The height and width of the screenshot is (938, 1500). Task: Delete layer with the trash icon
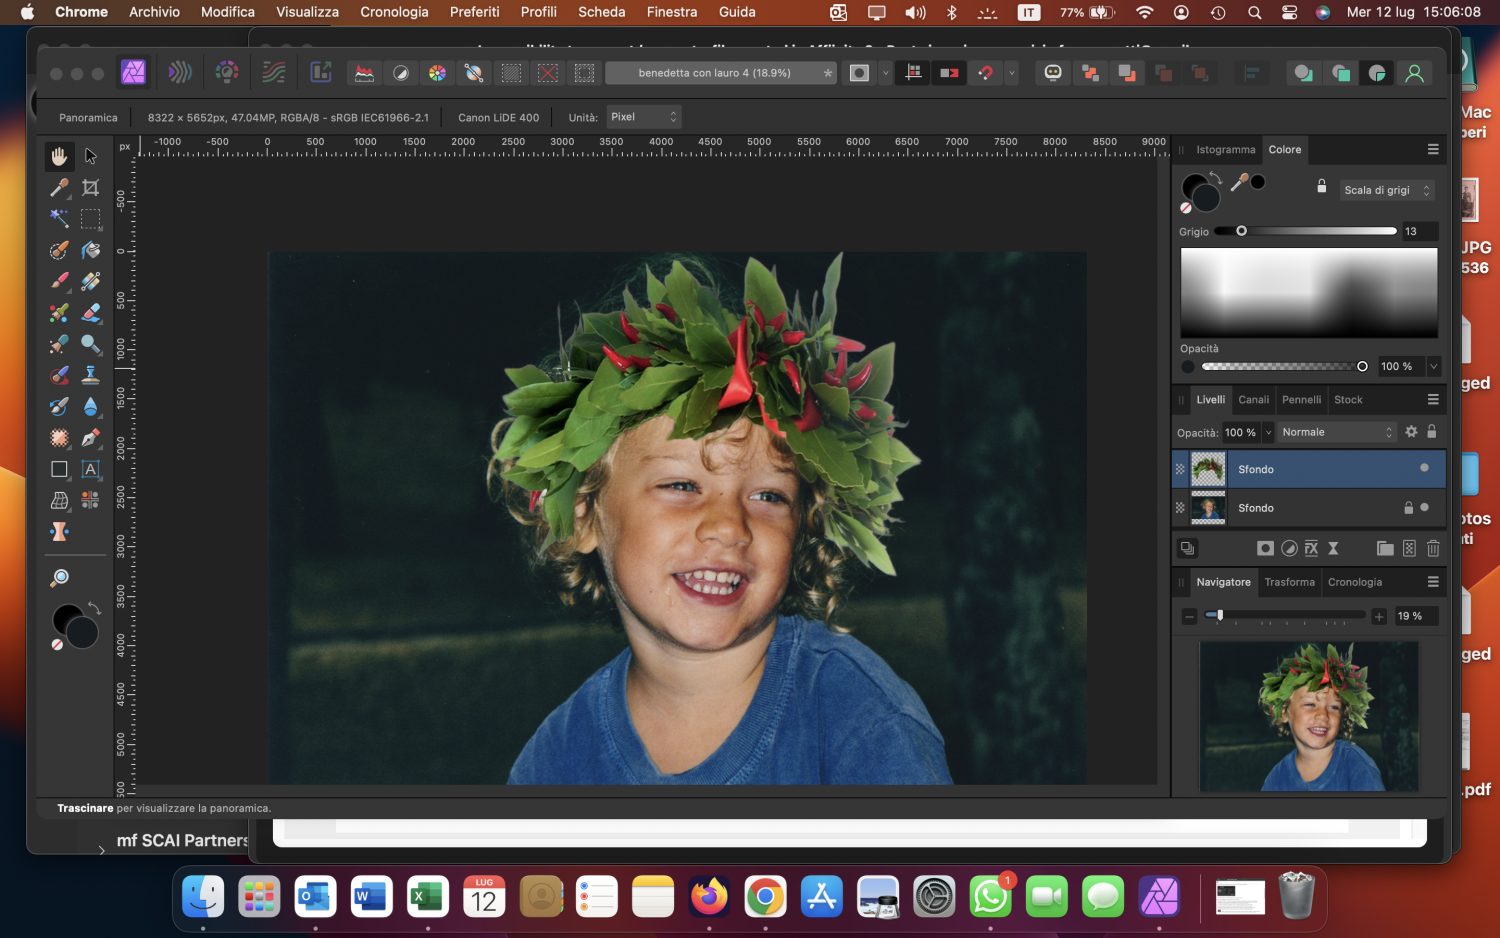[x=1433, y=548]
